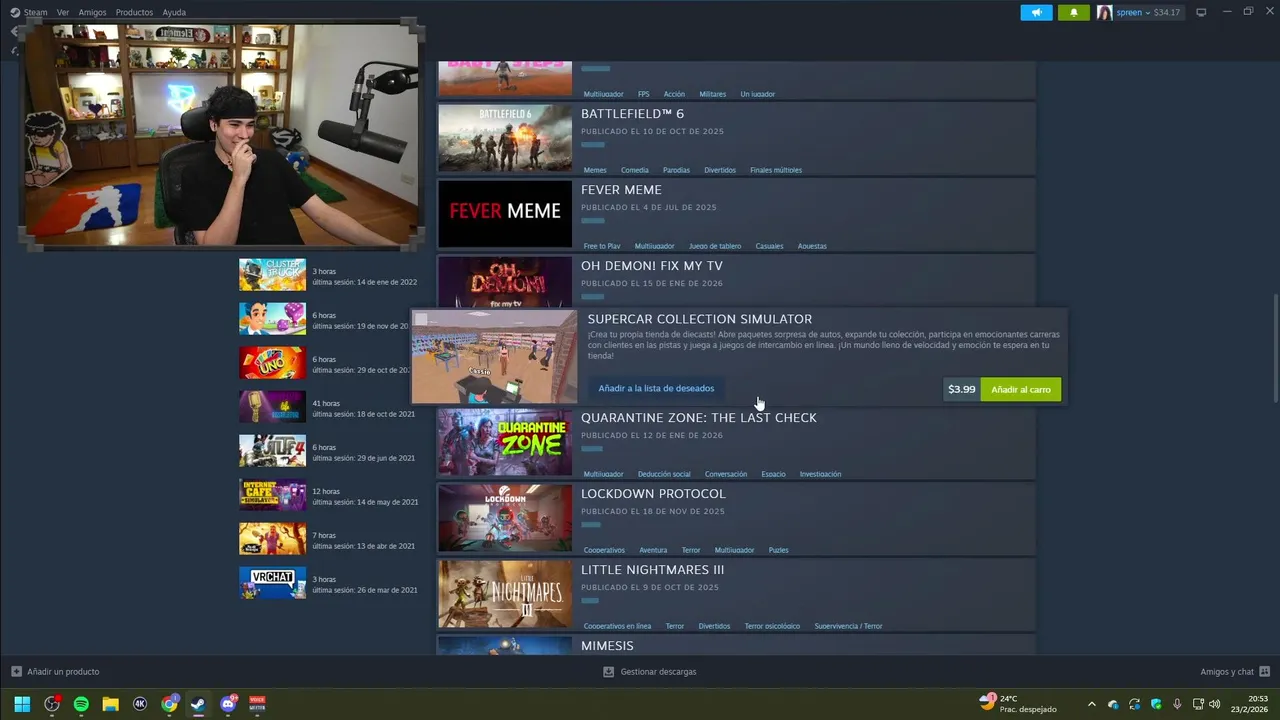Click the Battlefield 6 cover image
Screen dimensions: 1280x720
coord(505,138)
